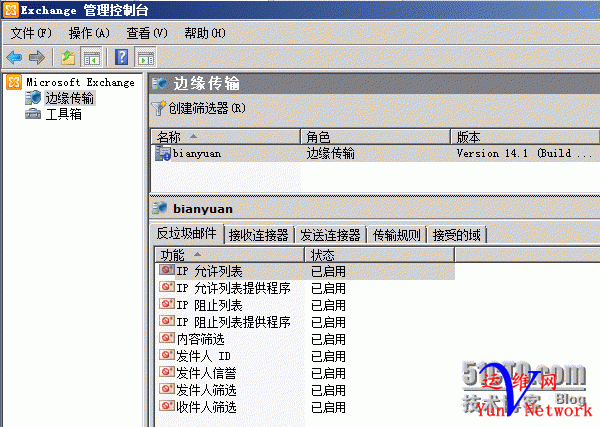Select Microsoft Exchange root tree item
Screen dimensions: 600x427
pos(80,82)
